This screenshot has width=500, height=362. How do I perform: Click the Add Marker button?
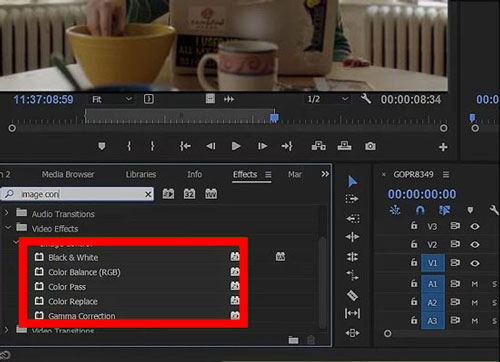click(102, 146)
